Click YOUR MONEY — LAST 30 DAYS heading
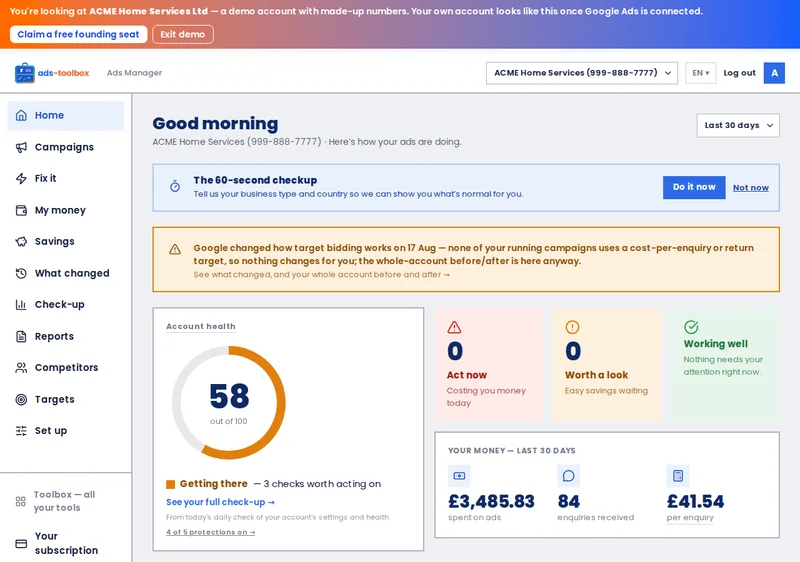This screenshot has width=800, height=562. click(x=512, y=451)
